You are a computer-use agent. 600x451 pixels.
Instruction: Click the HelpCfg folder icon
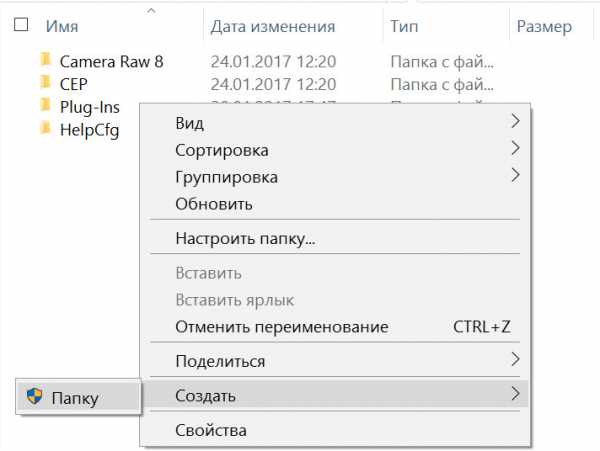pyautogui.click(x=46, y=128)
